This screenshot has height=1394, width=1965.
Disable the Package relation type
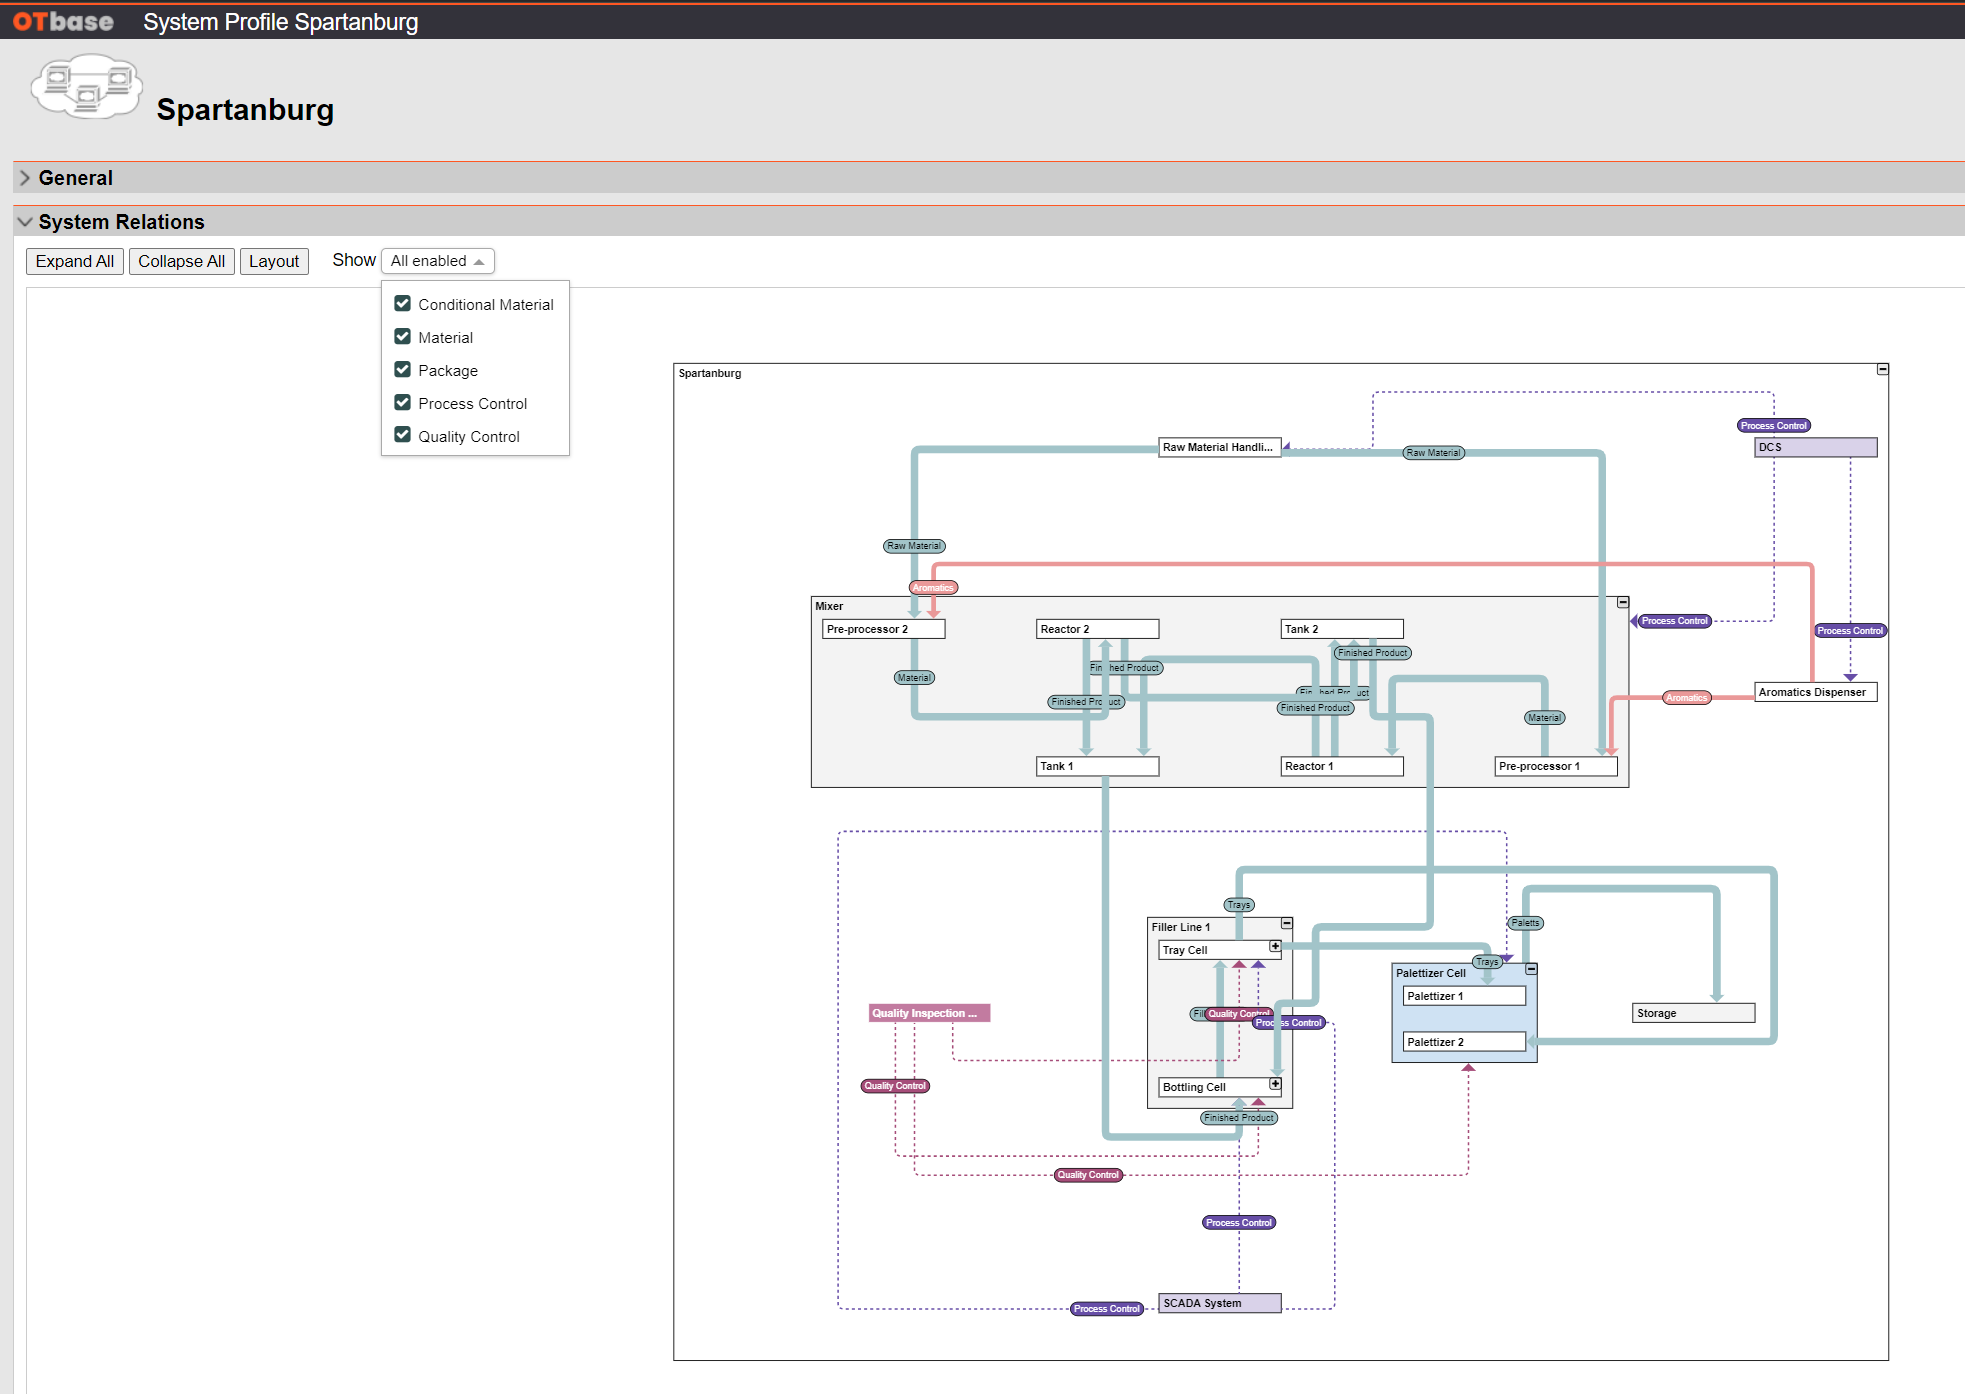coord(402,369)
